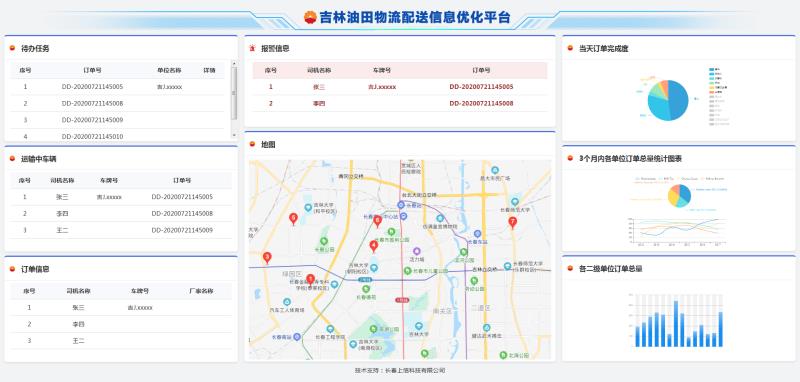Click the 汽车工人体育场 map icon
The height and width of the screenshot is (382, 800).
[287, 302]
